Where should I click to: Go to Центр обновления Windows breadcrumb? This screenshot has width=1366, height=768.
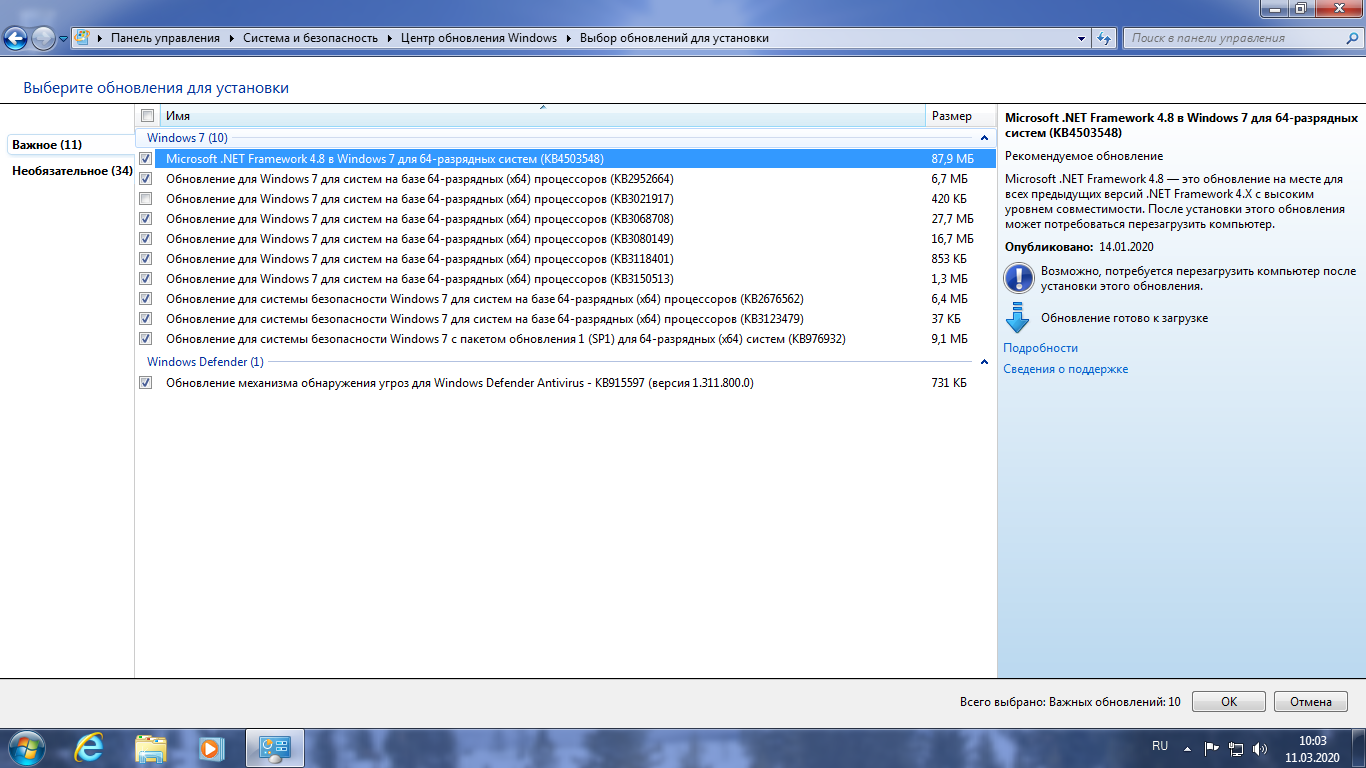pyautogui.click(x=478, y=38)
